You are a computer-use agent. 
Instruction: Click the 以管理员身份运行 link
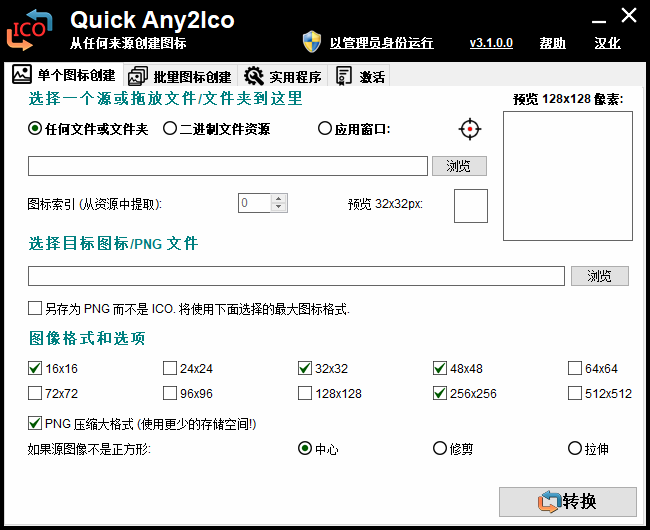coord(381,43)
